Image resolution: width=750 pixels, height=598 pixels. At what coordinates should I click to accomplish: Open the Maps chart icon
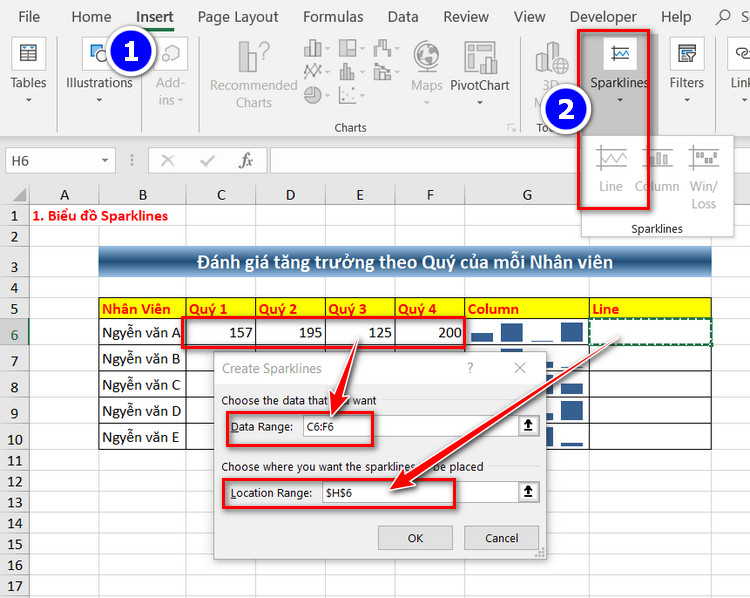[427, 56]
